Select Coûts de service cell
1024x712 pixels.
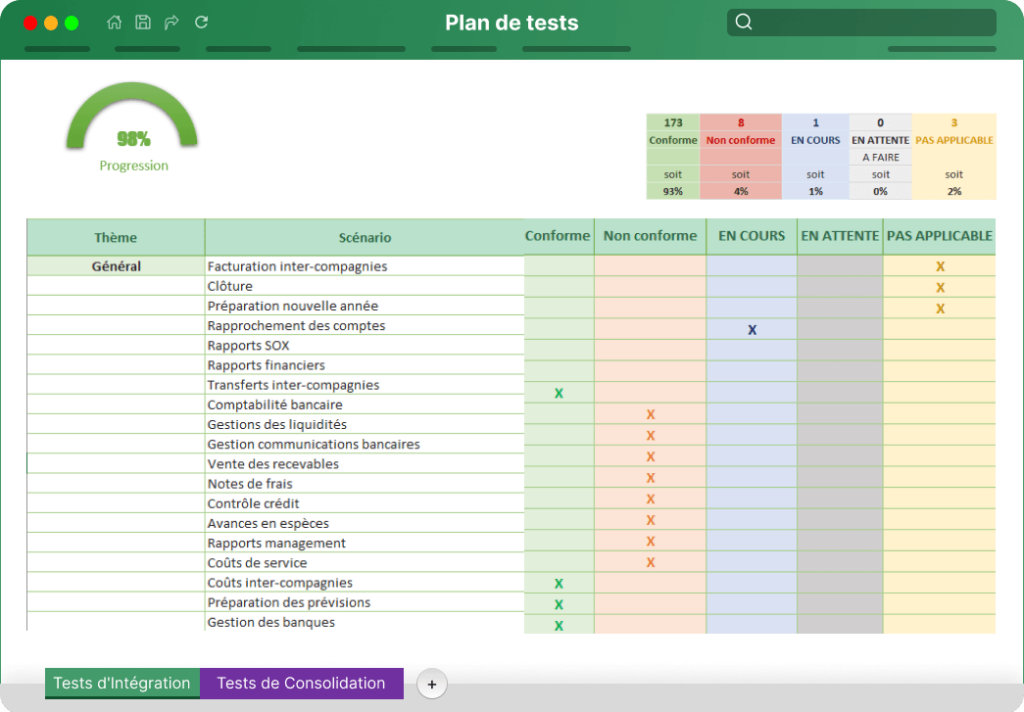364,562
